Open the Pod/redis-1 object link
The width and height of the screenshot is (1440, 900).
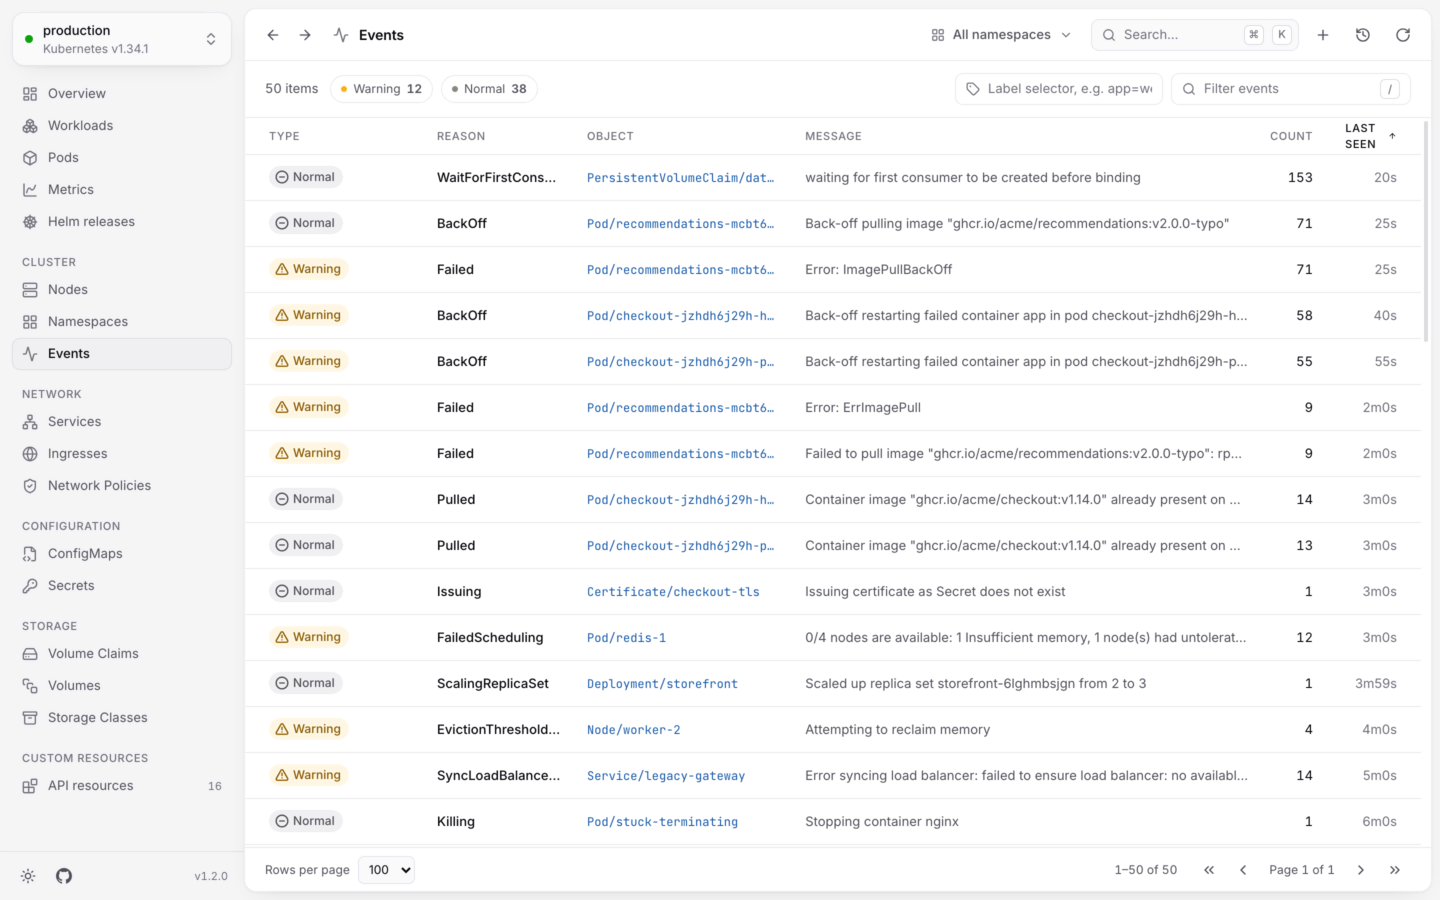point(626,638)
